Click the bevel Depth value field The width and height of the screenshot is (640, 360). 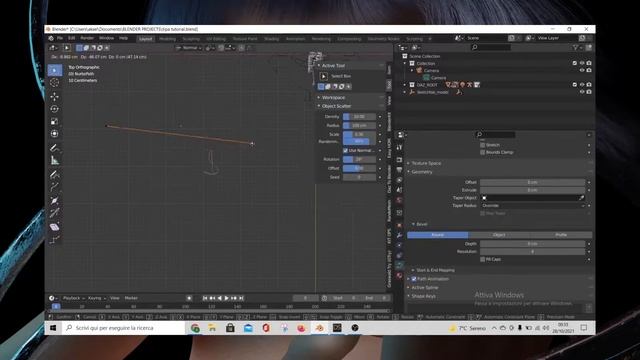tap(532, 244)
